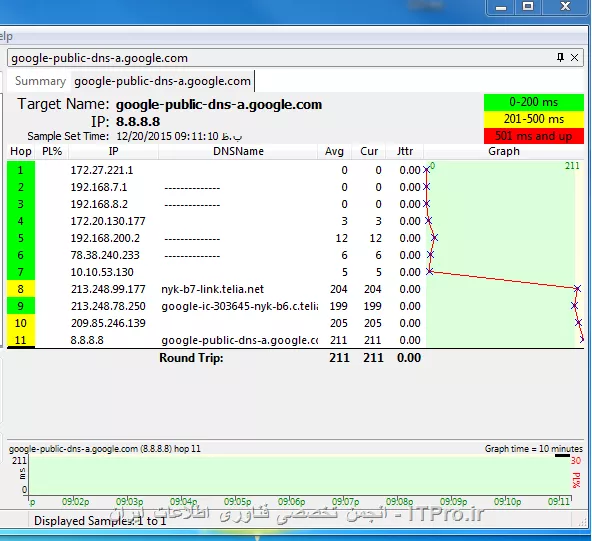The image size is (592, 541).
Task: Select hop 7 number cell
Action: point(21,272)
